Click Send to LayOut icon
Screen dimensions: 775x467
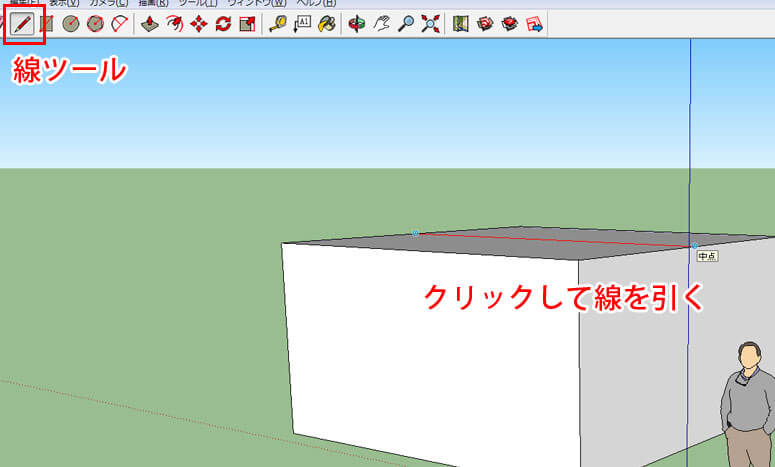coord(534,24)
